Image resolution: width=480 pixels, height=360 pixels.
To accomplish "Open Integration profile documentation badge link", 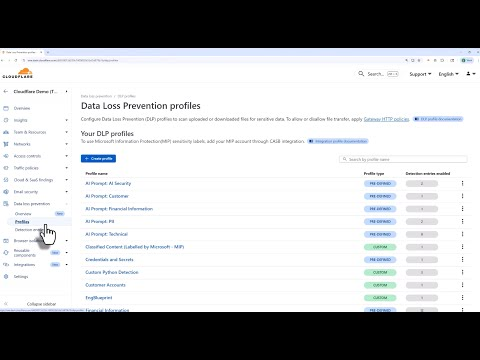I will click(x=338, y=141).
